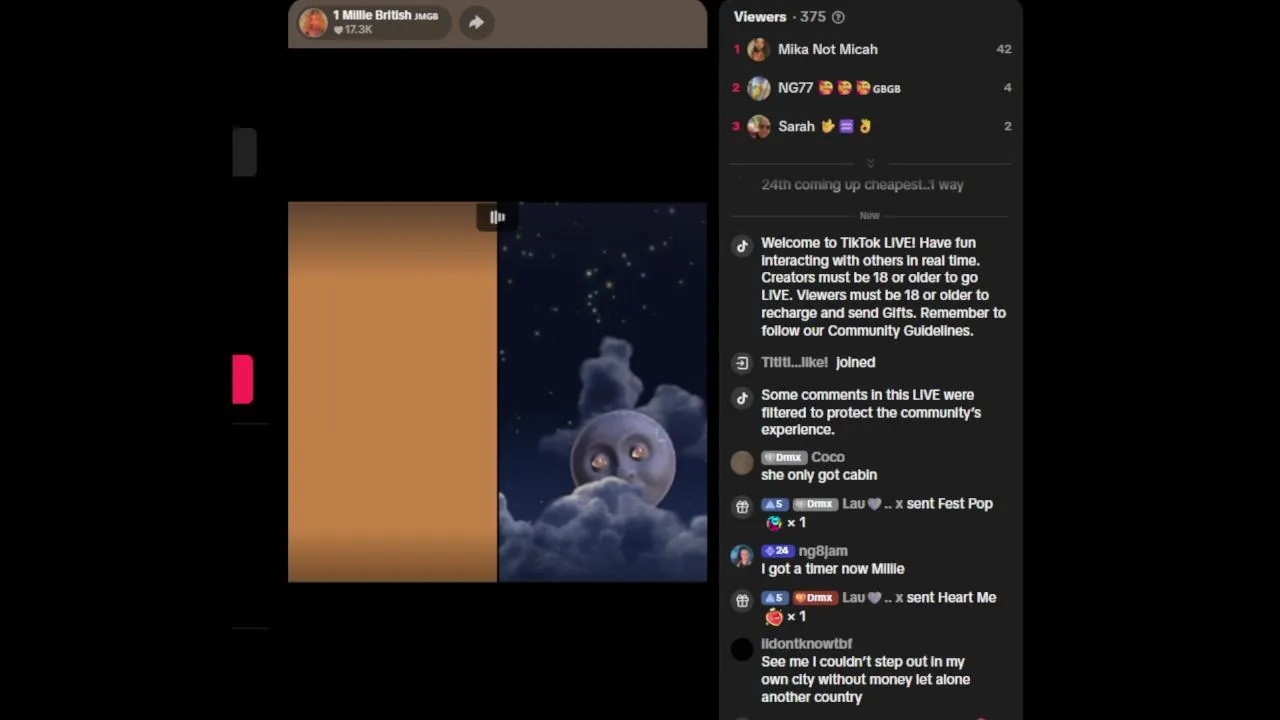The width and height of the screenshot is (1280, 720).
Task: Open Millie British profile avatar
Action: tap(314, 22)
